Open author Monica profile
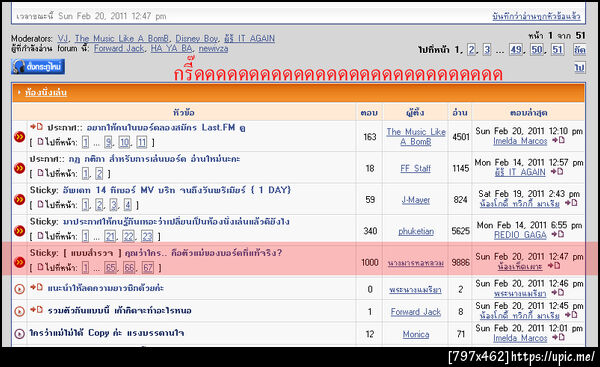 pos(416,334)
